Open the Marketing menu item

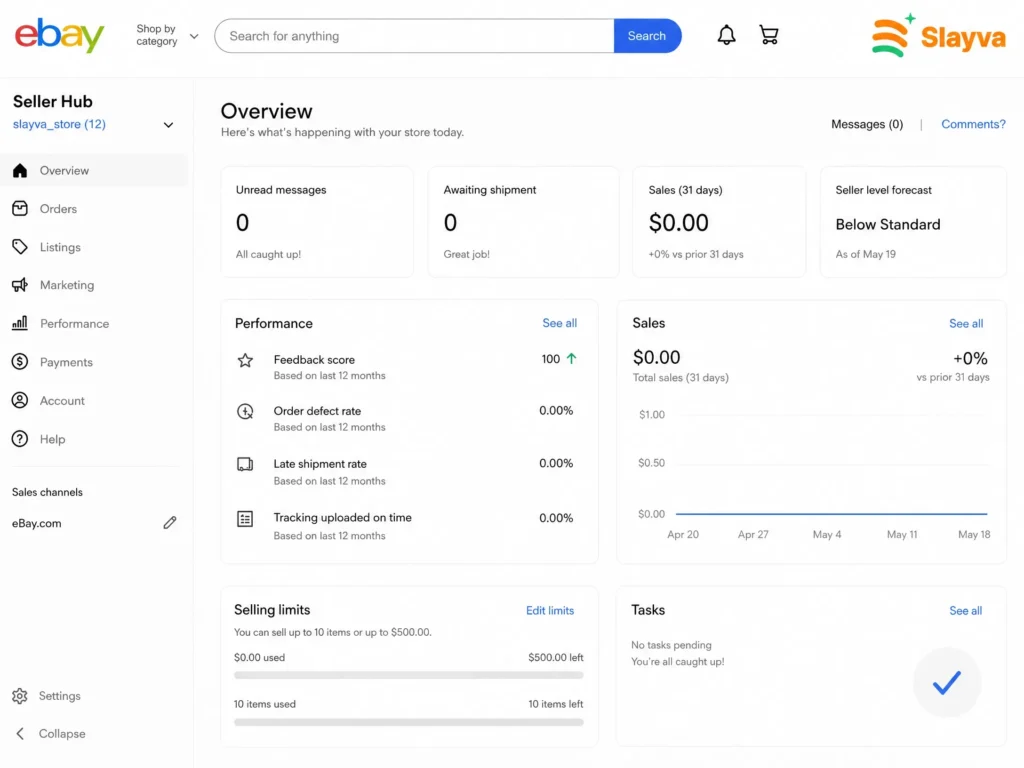pos(95,285)
